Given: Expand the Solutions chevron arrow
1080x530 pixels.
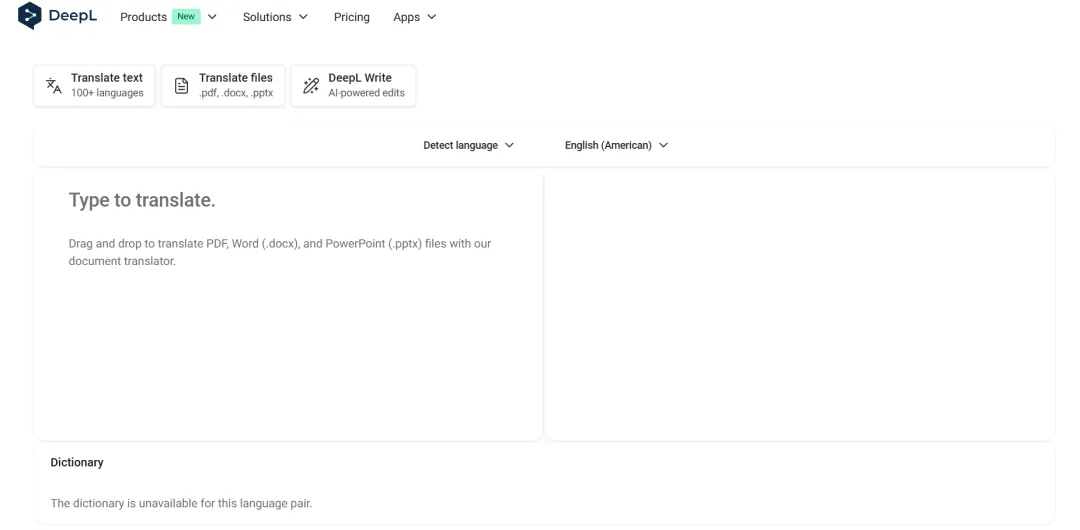Looking at the screenshot, I should [x=303, y=17].
